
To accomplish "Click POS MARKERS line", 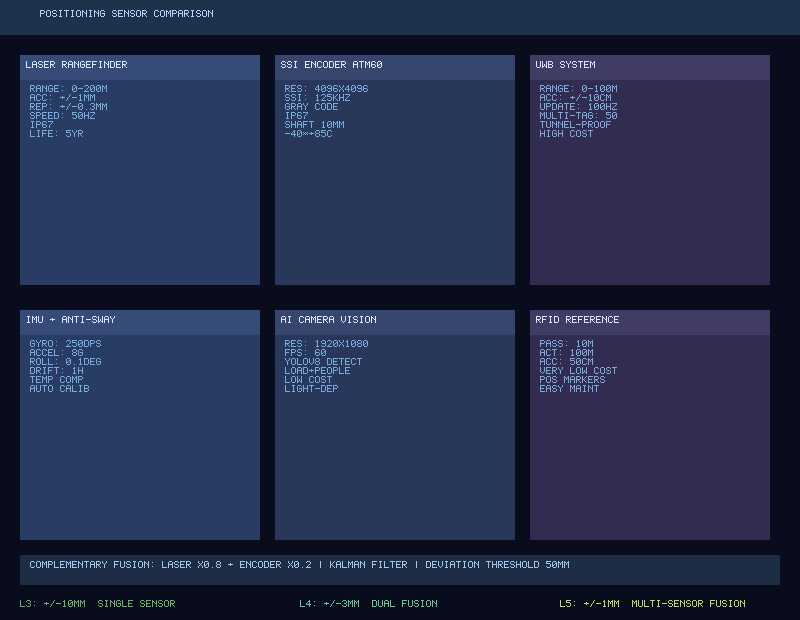I will [572, 380].
